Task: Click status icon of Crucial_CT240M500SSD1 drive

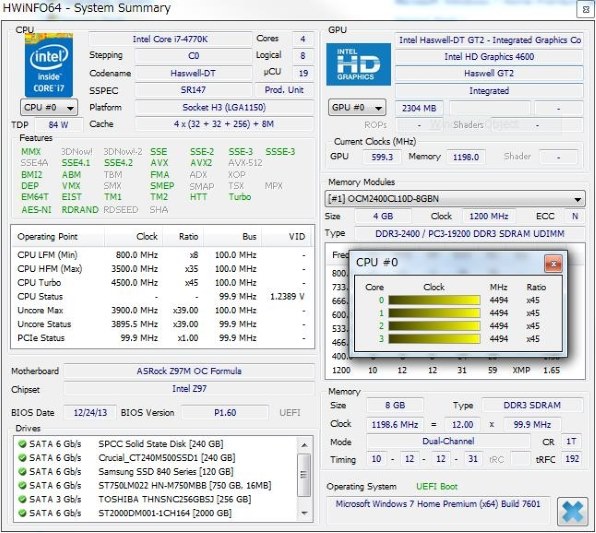Action: [x=22, y=458]
